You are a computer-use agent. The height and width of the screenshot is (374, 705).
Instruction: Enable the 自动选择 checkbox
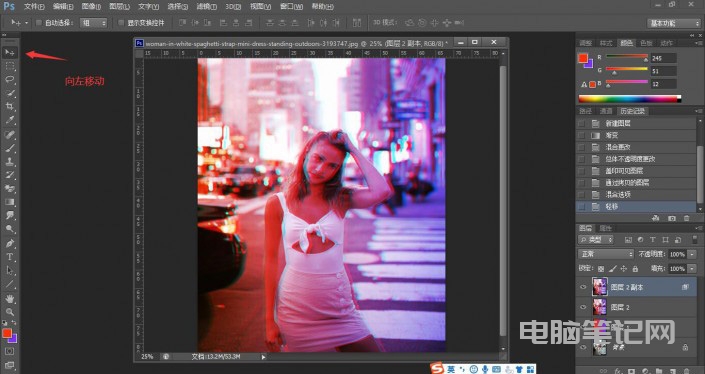pos(39,22)
